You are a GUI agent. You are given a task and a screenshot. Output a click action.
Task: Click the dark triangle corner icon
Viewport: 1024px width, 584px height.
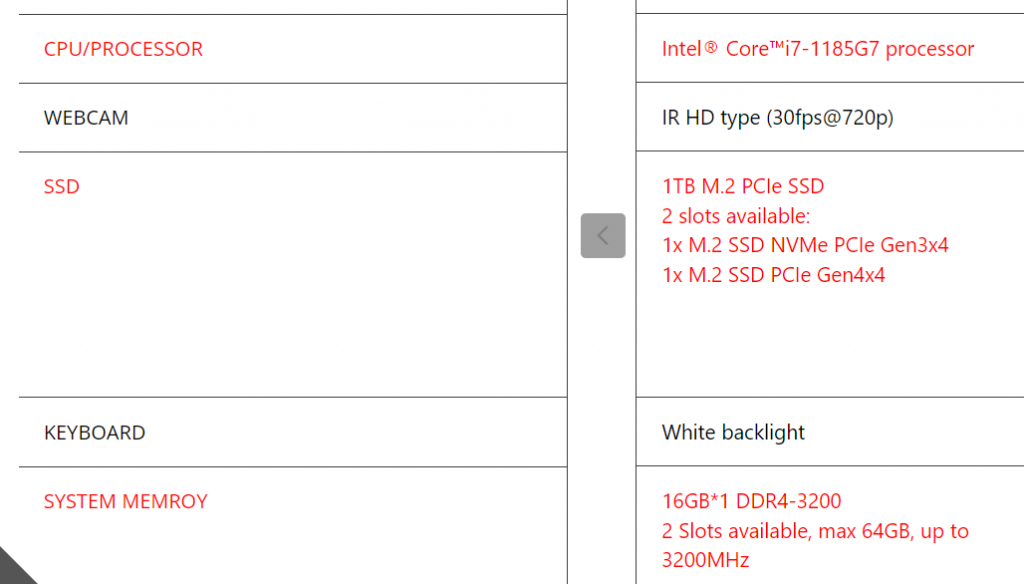pyautogui.click(x=14, y=569)
